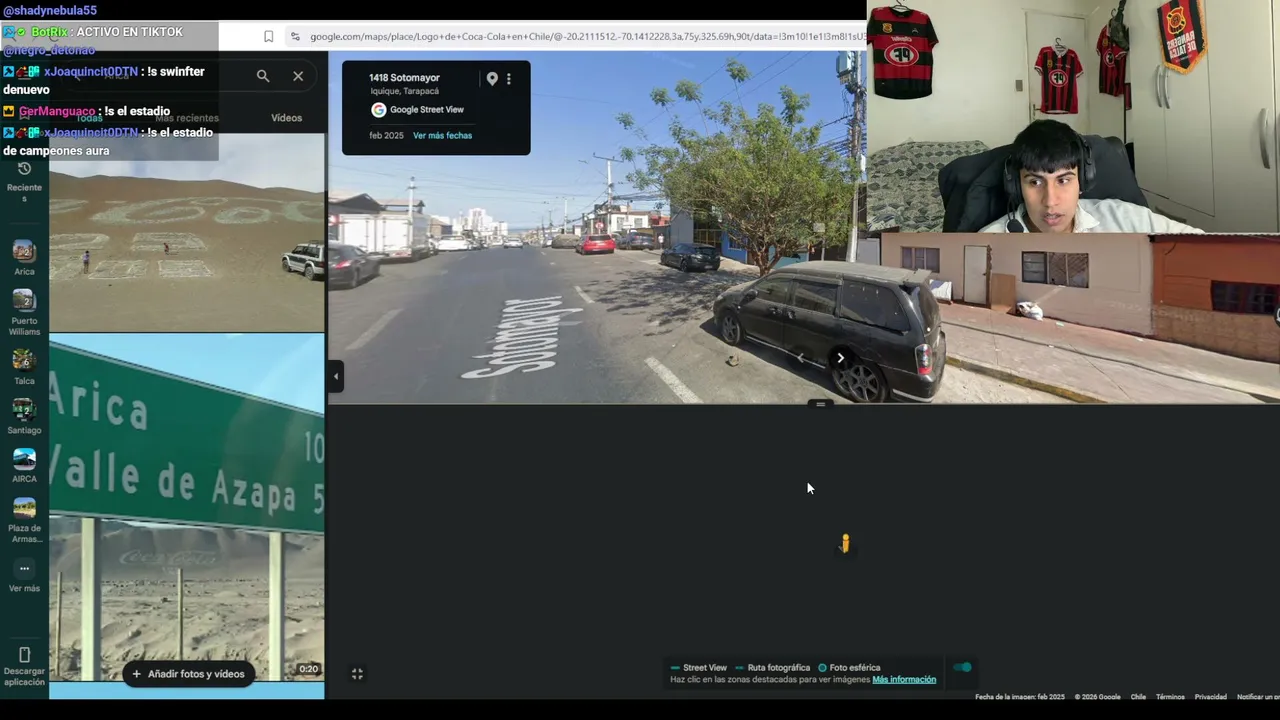Exit fullscreen with the collapse-corners icon
This screenshot has width=1280, height=720.
click(x=357, y=674)
